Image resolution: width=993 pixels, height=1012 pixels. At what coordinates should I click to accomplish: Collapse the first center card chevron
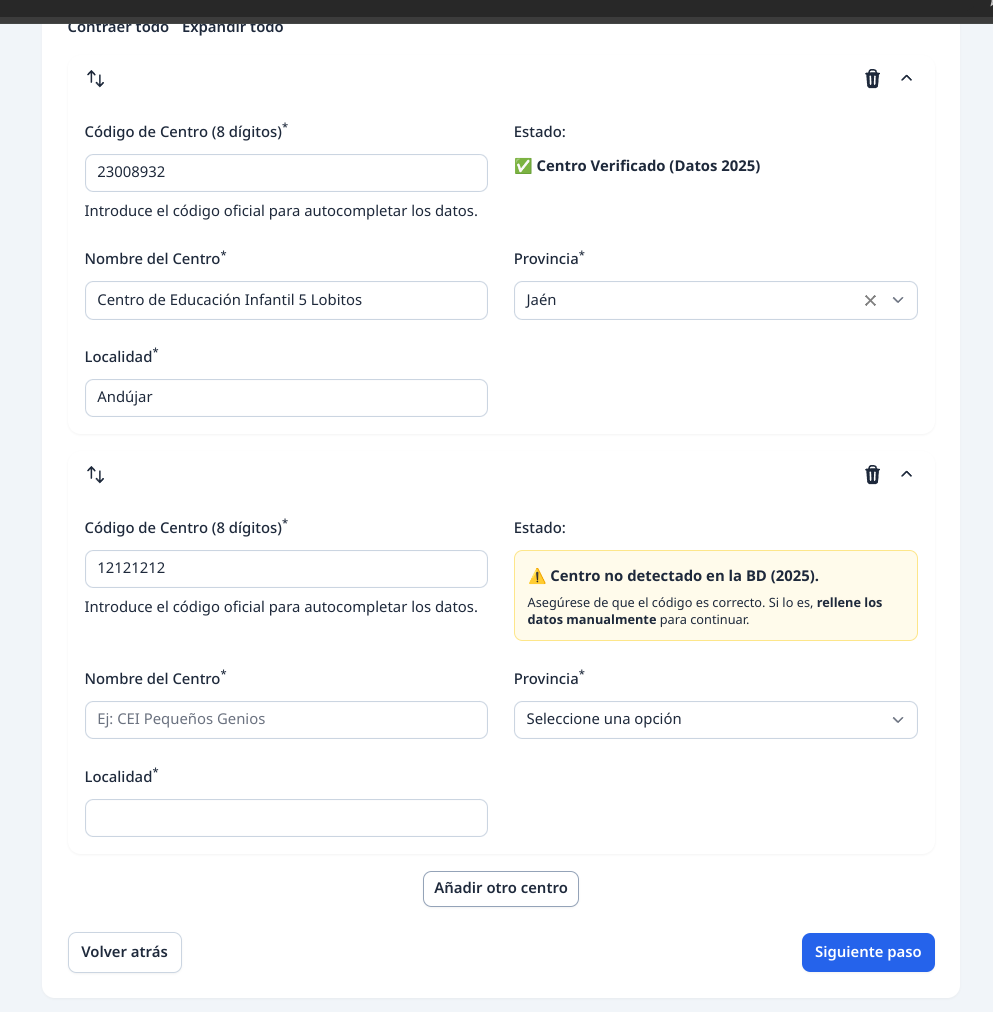907,79
